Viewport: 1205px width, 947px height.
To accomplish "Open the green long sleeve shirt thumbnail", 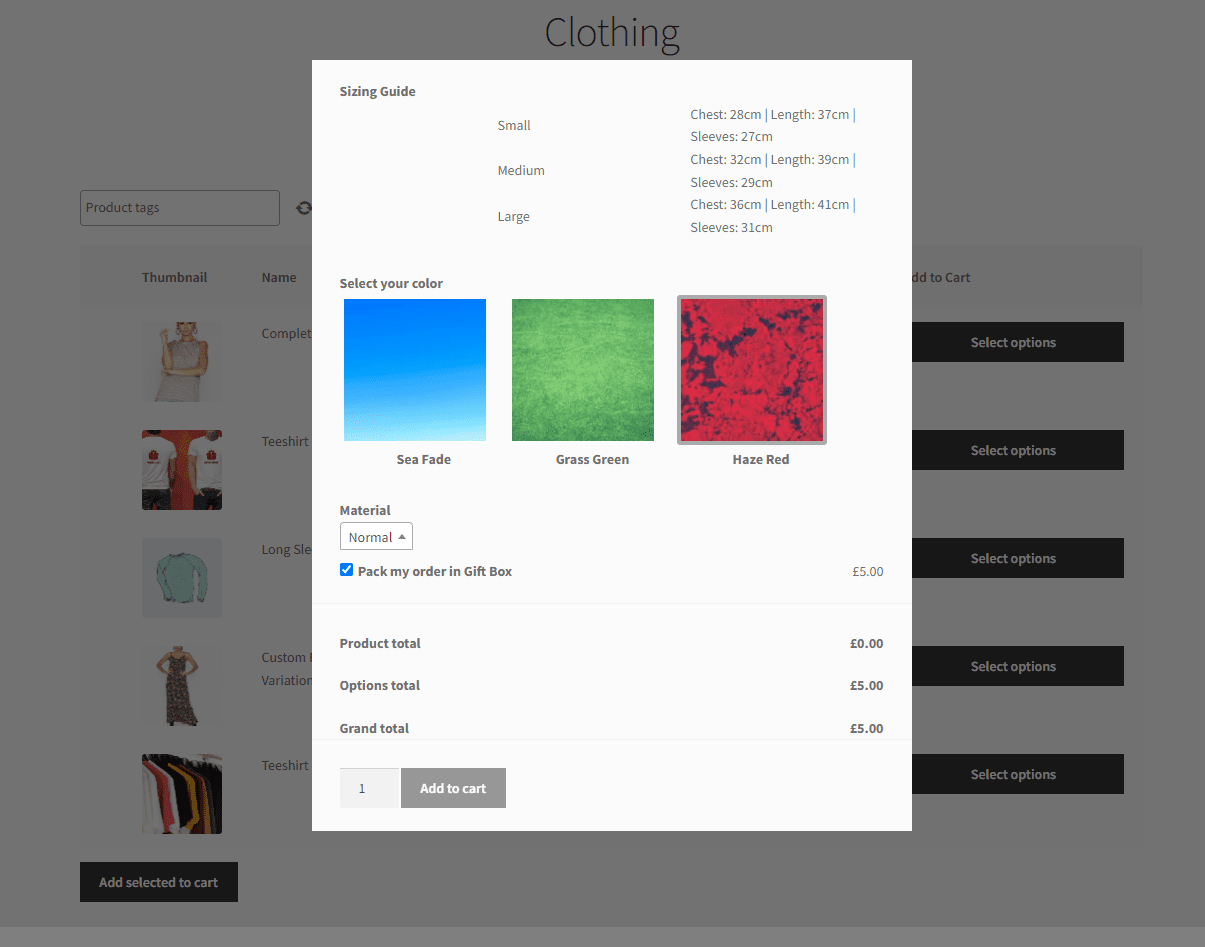I will [x=182, y=578].
